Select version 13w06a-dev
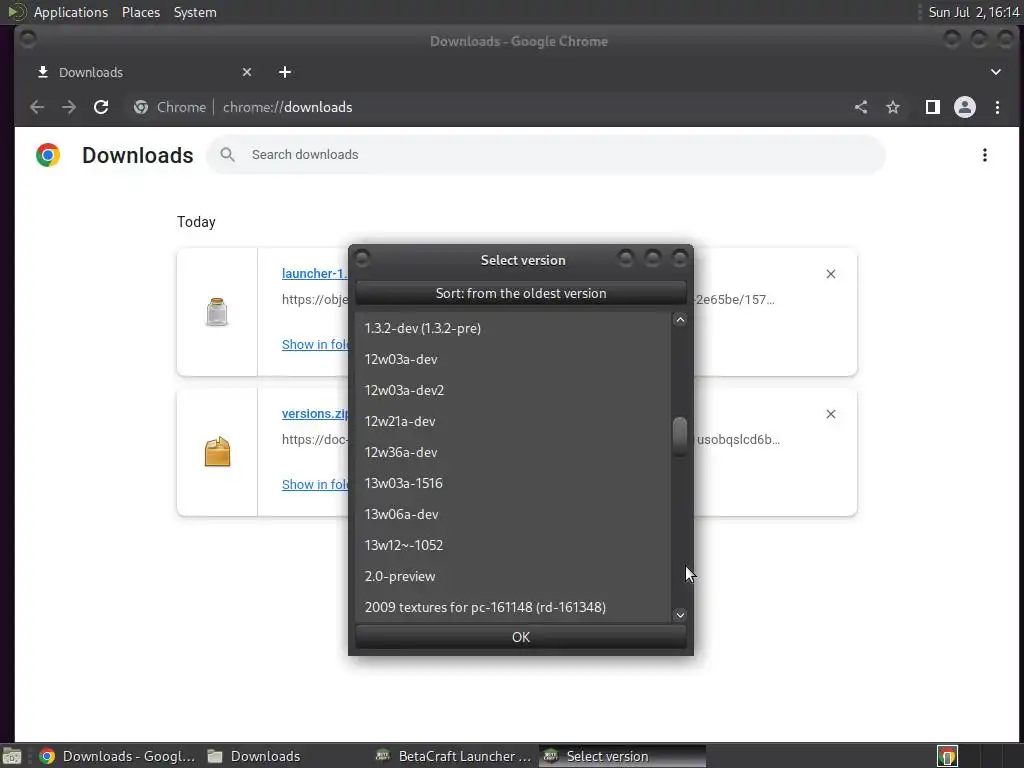 point(513,514)
